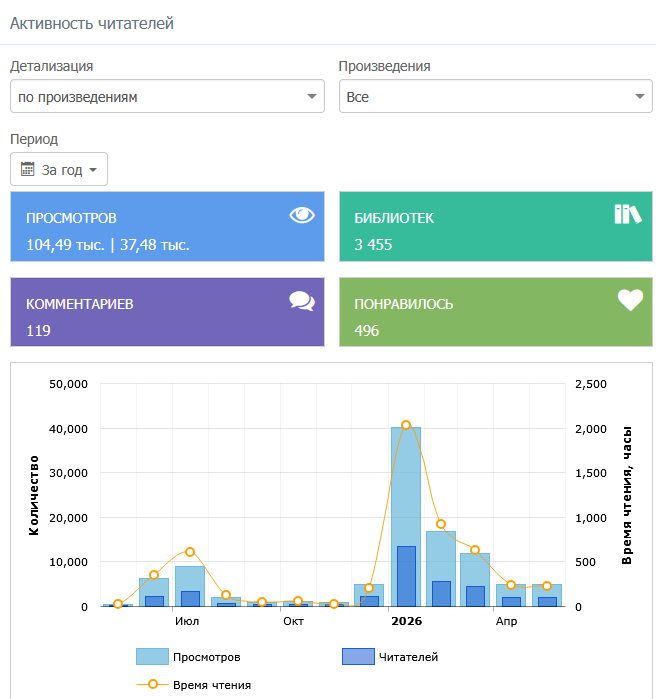Screen dimensions: 656x699
Task: Click the calendar icon in period button
Action: point(28,169)
